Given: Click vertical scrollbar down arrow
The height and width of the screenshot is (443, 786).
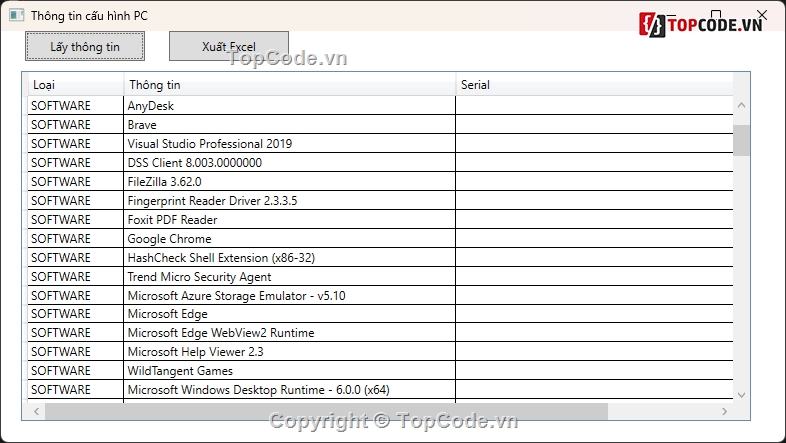Looking at the screenshot, I should coord(741,395).
